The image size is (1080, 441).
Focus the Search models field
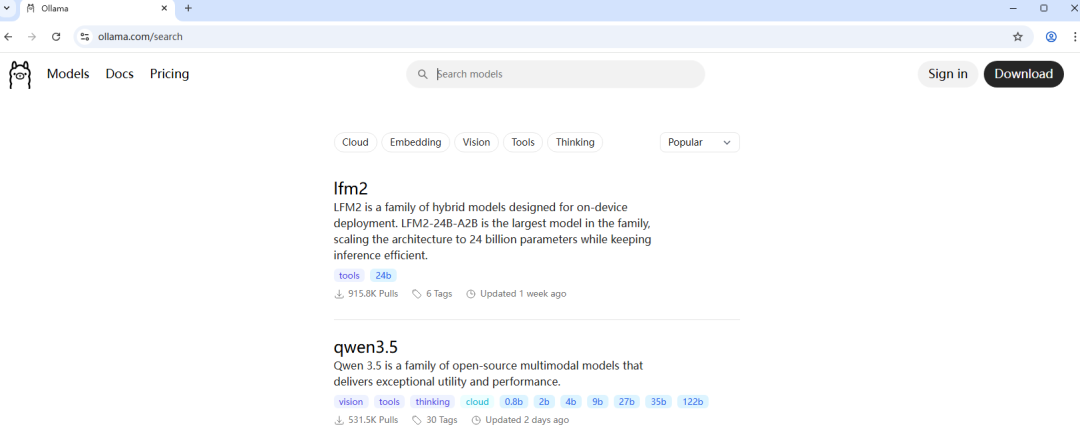point(555,74)
